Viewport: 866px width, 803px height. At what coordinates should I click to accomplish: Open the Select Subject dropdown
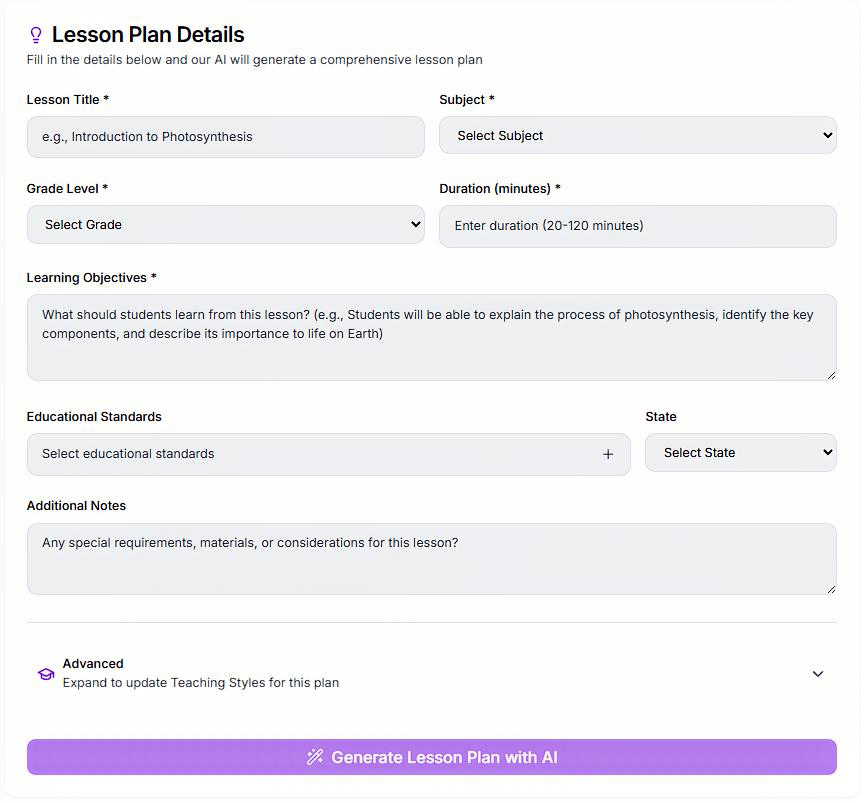(x=637, y=136)
